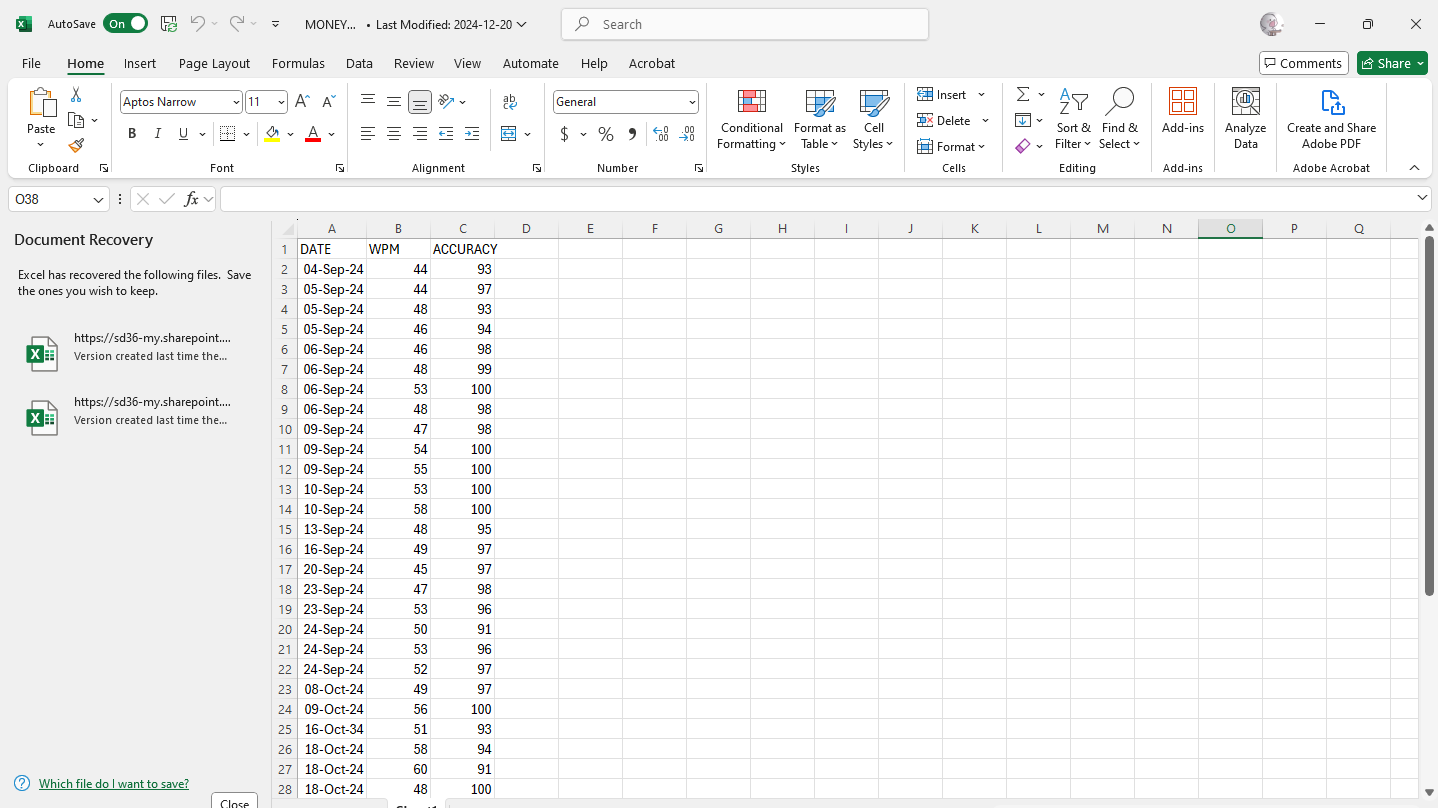Switch to the Formulas tab
Image resolution: width=1438 pixels, height=808 pixels.
tap(298, 63)
